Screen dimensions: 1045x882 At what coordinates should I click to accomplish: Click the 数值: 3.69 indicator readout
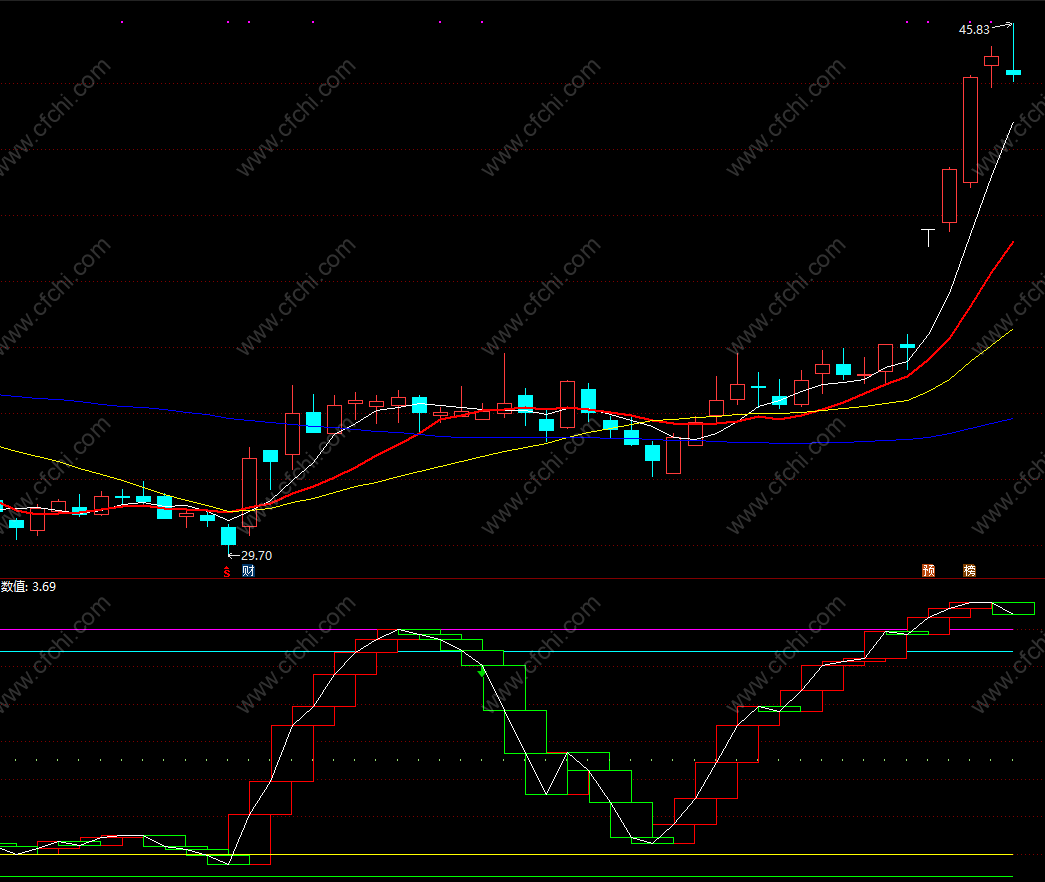(29, 587)
